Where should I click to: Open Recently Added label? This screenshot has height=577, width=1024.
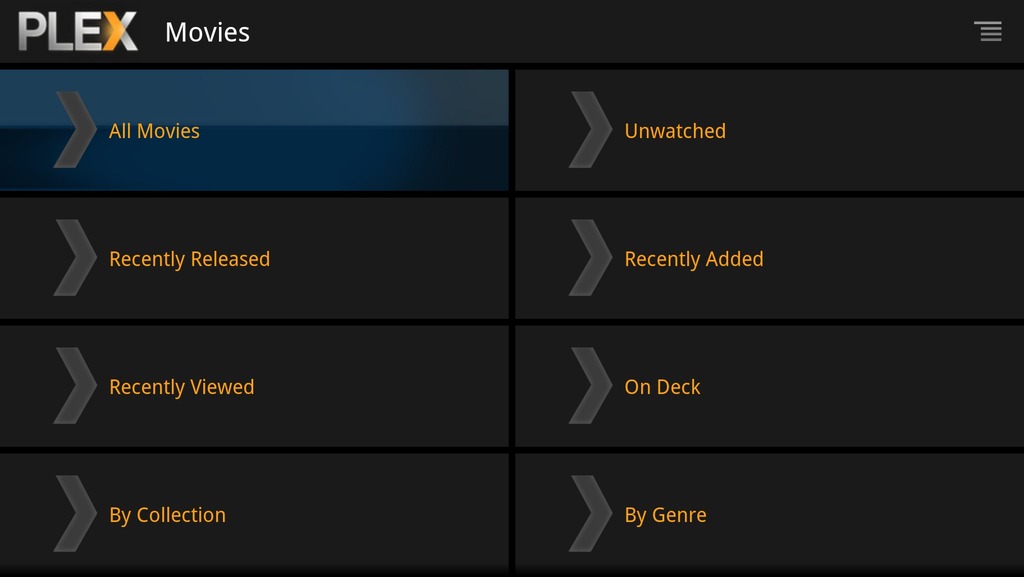click(694, 259)
